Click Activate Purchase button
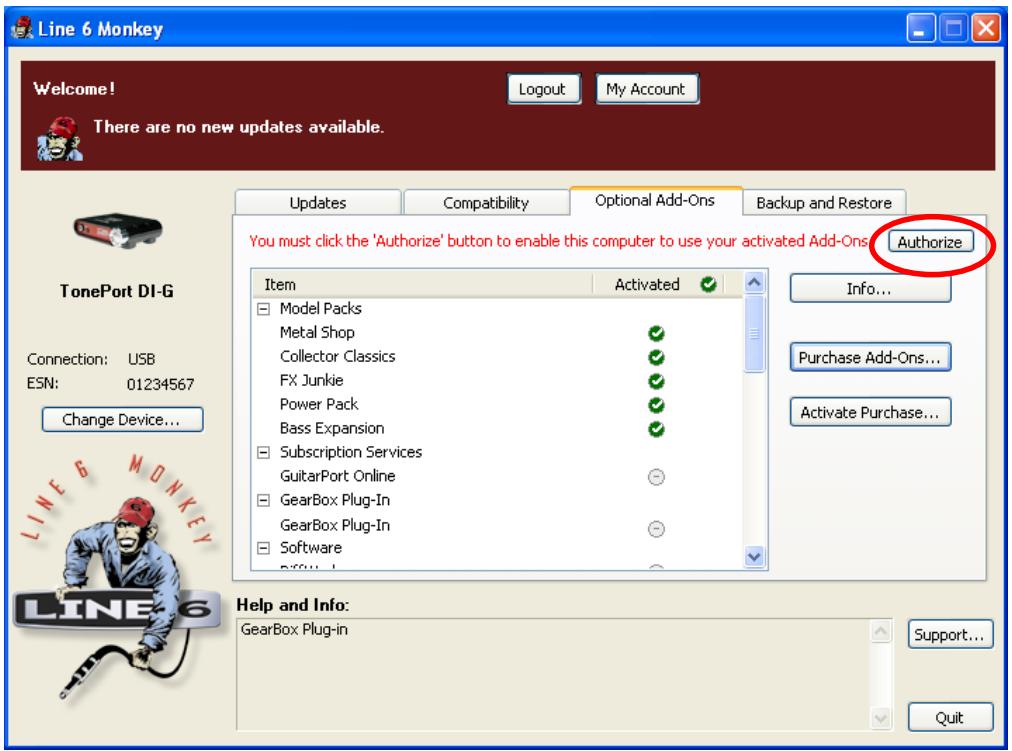The width and height of the screenshot is (1012, 751). (x=870, y=412)
